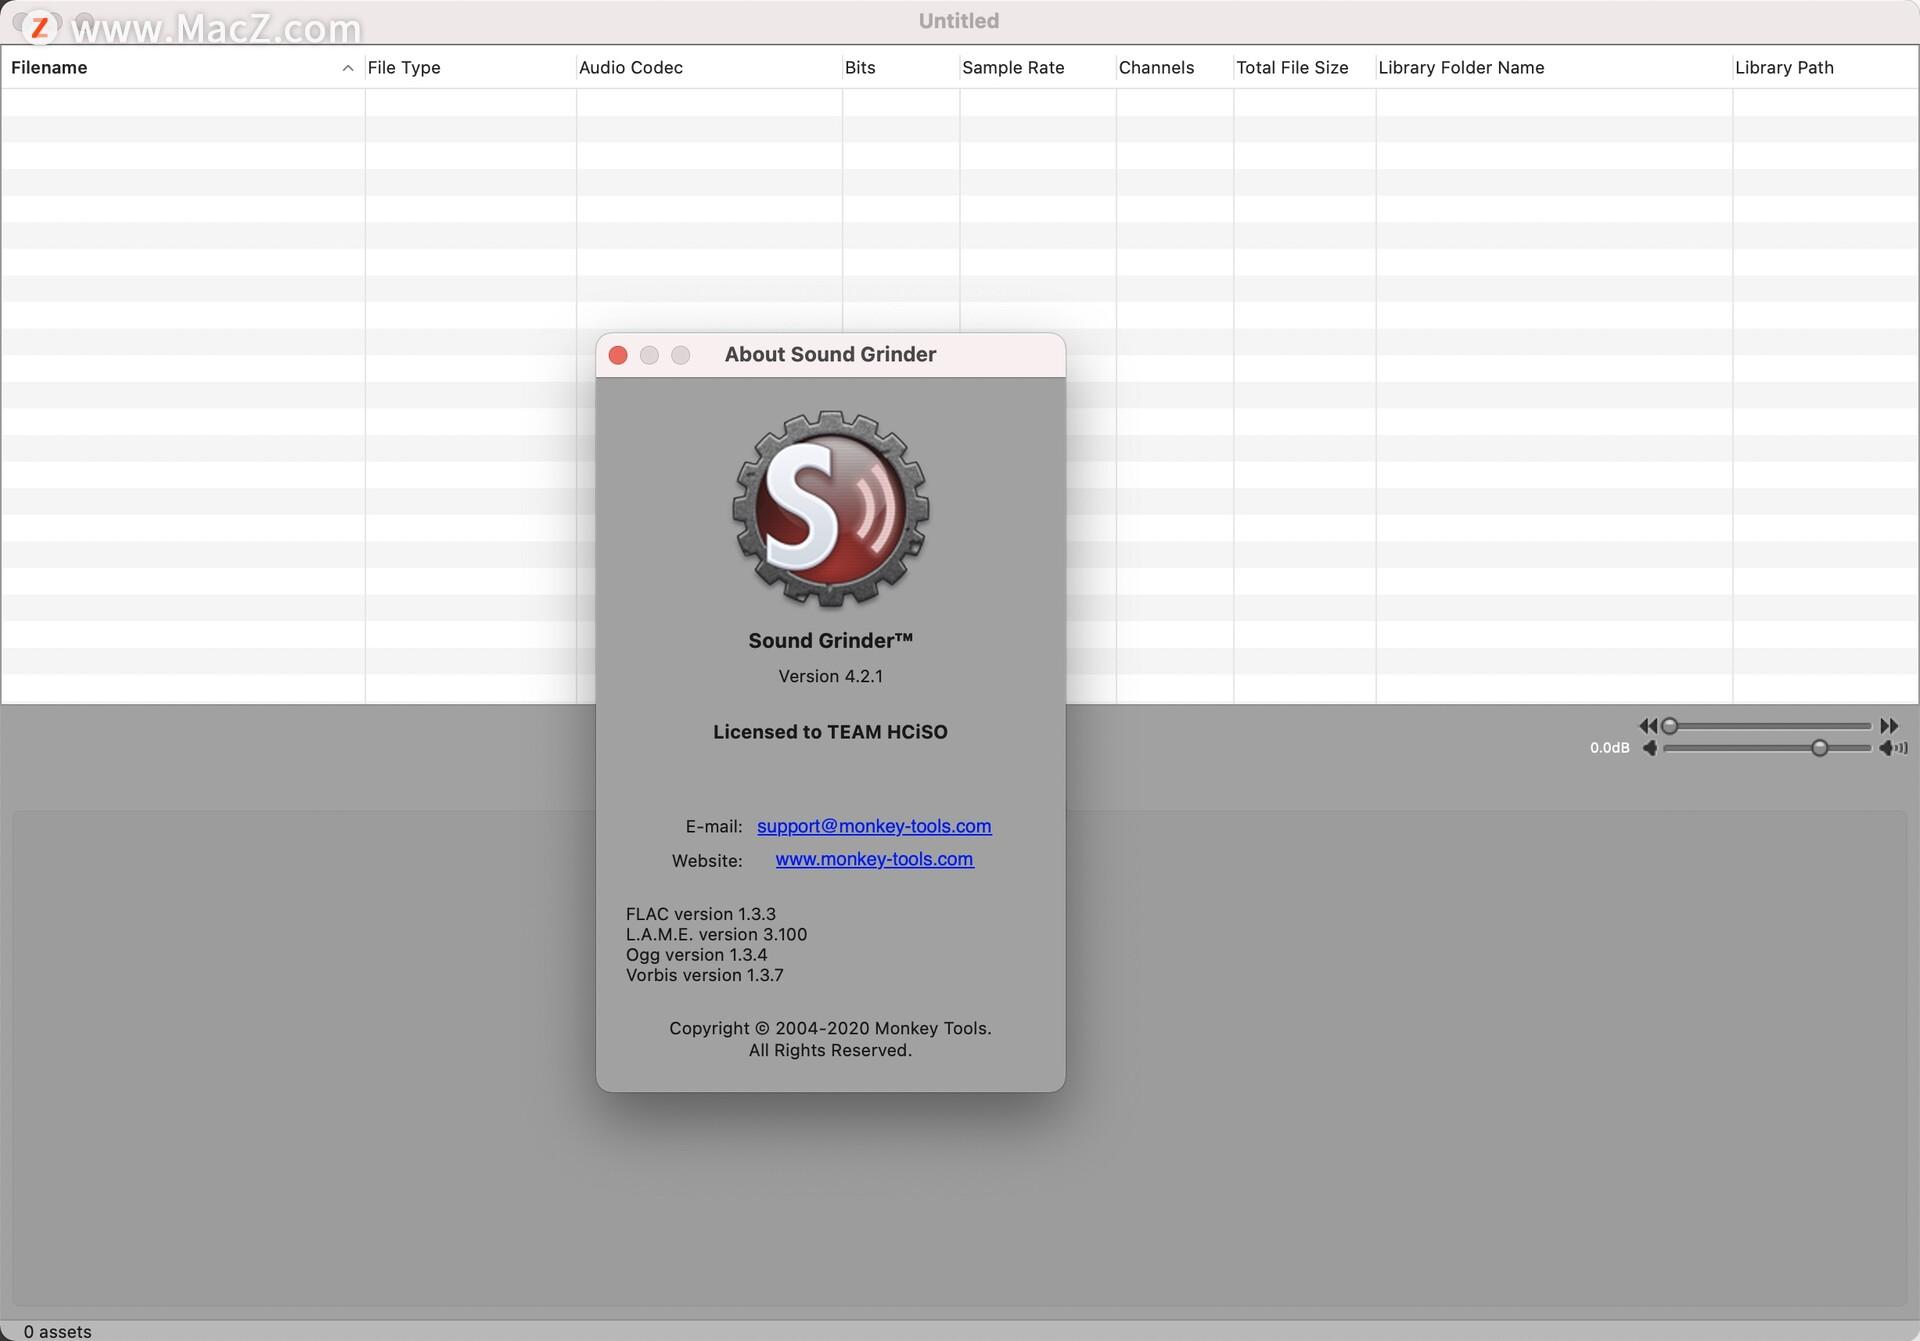Click the 0 assets status text
Image resolution: width=1920 pixels, height=1341 pixels.
[57, 1331]
